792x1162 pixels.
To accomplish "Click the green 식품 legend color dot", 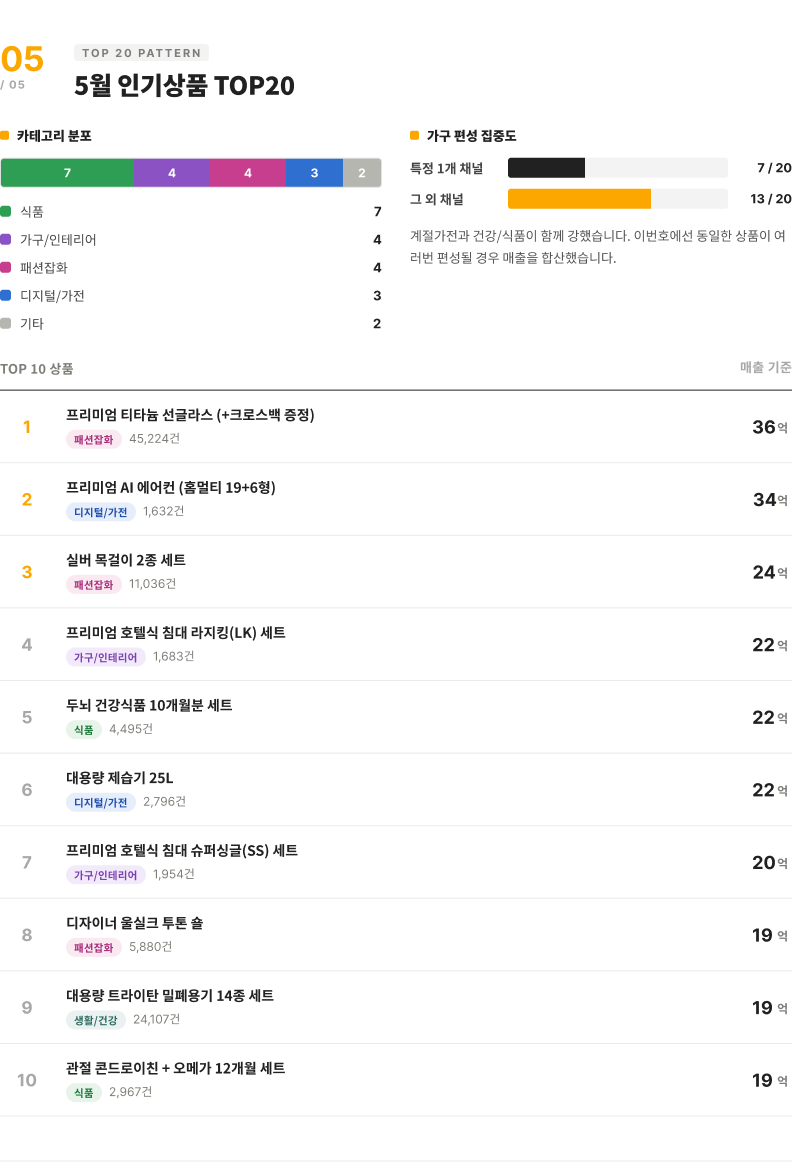I will tap(6, 212).
